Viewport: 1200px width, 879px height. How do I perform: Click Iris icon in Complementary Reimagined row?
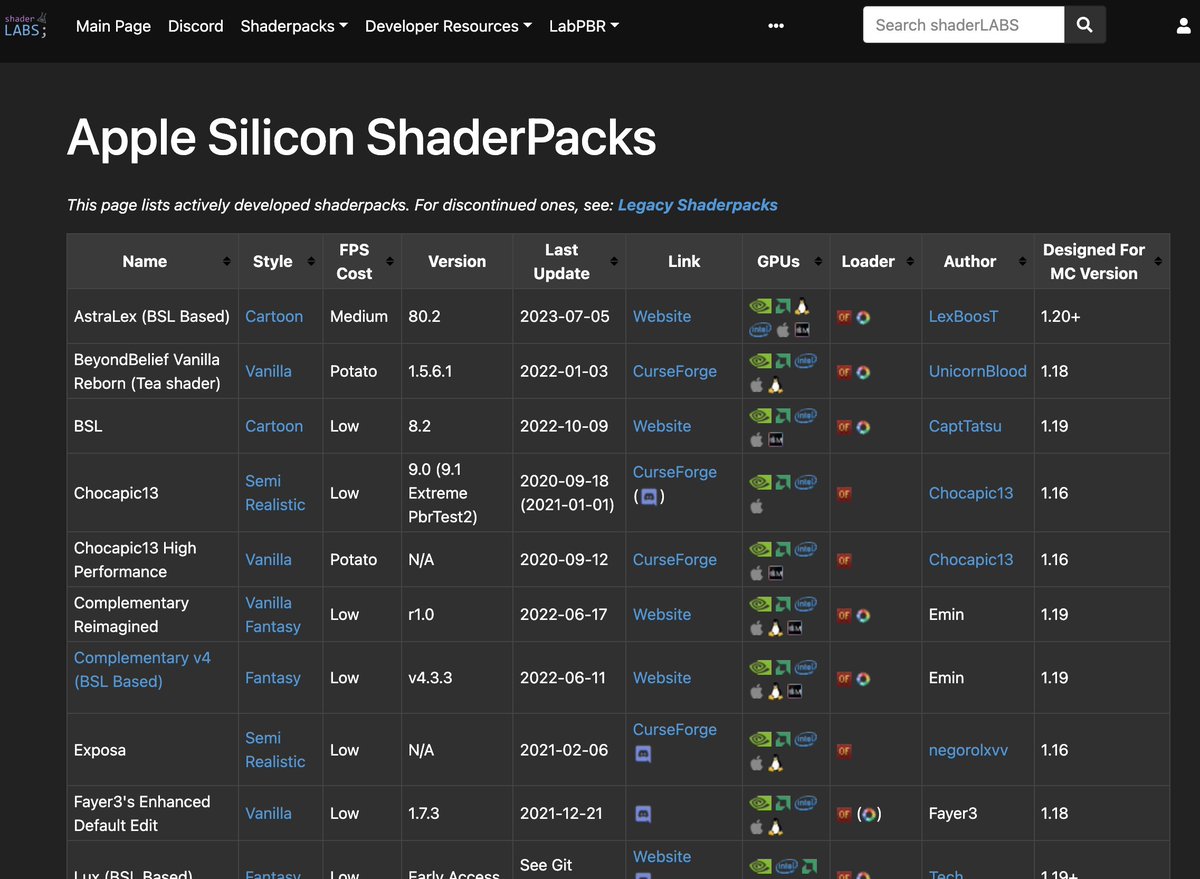pyautogui.click(x=863, y=615)
